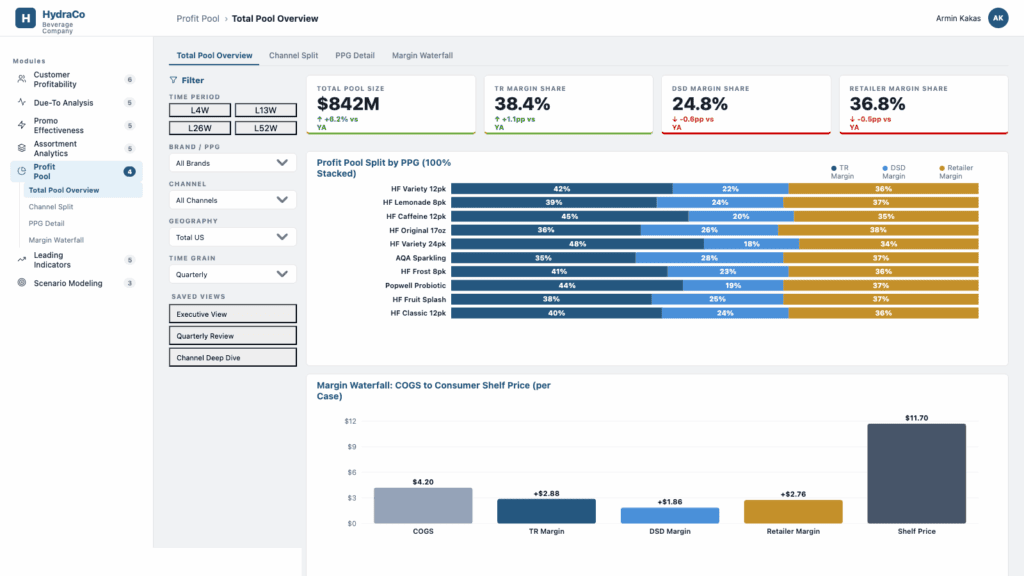Open Leading Indicators in the sidebar

pos(76,260)
